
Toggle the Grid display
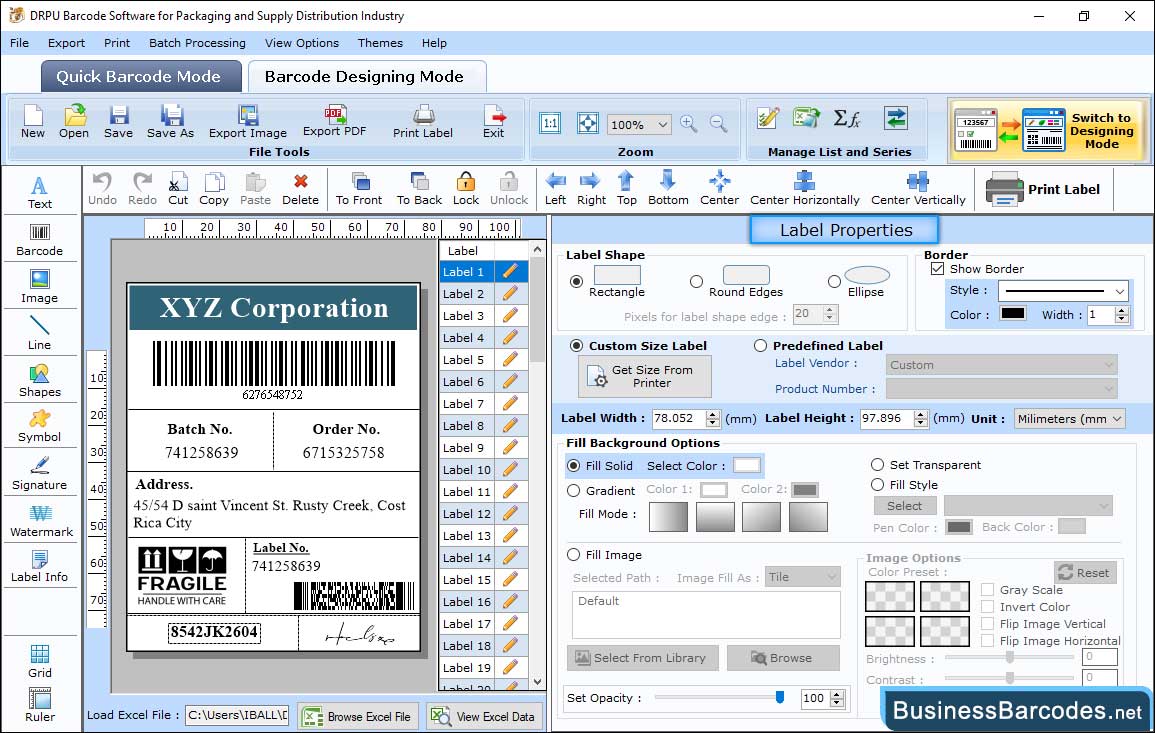pyautogui.click(x=40, y=661)
